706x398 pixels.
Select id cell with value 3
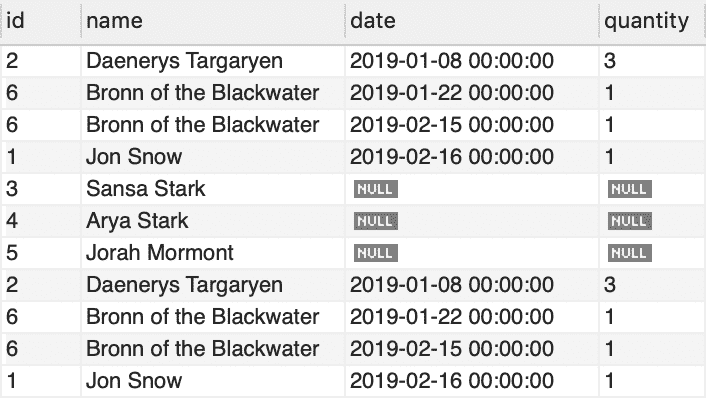(x=41, y=189)
